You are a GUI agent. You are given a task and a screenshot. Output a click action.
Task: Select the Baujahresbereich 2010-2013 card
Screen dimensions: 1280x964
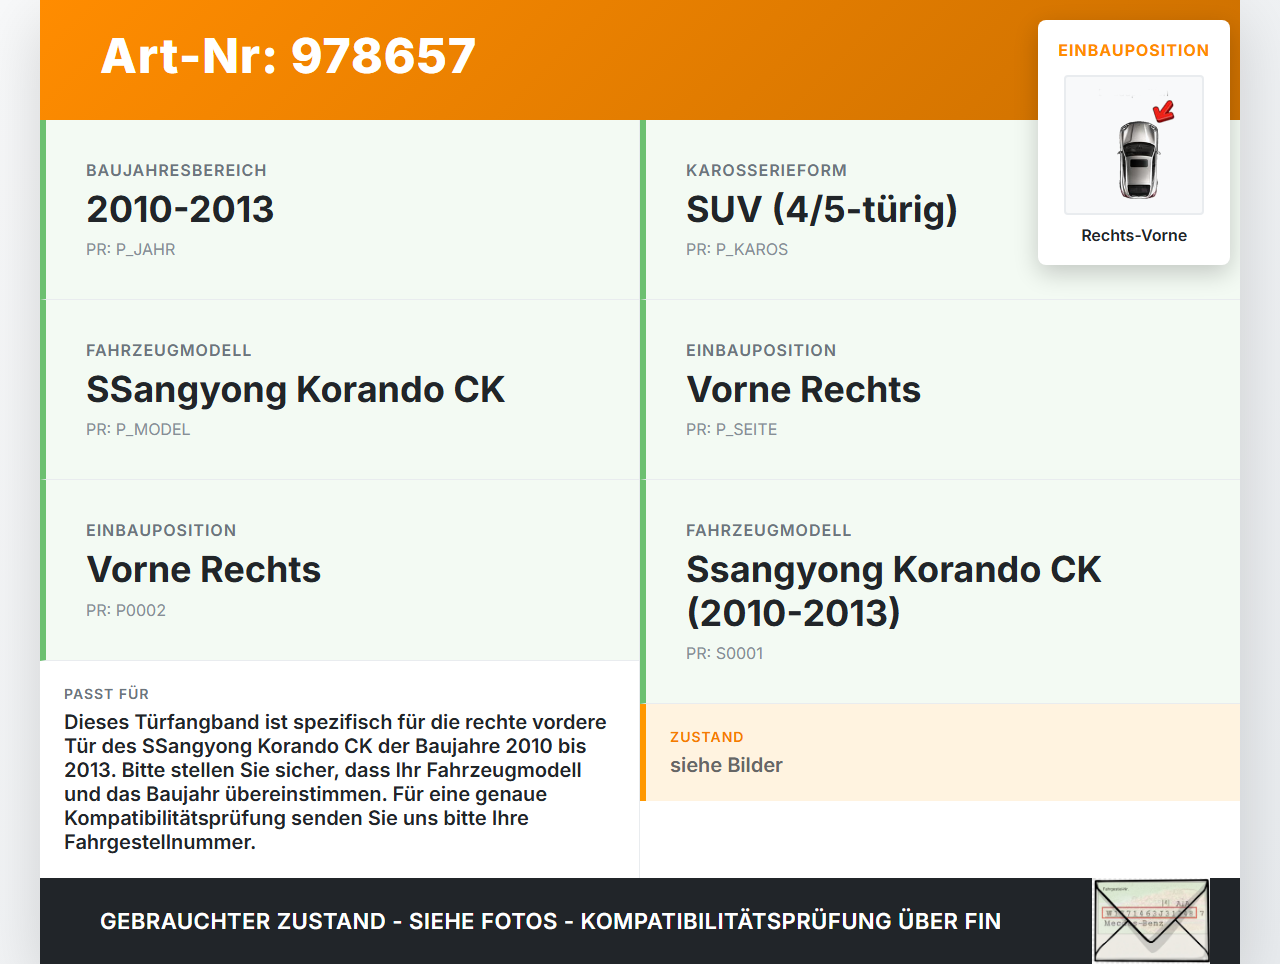pos(340,208)
